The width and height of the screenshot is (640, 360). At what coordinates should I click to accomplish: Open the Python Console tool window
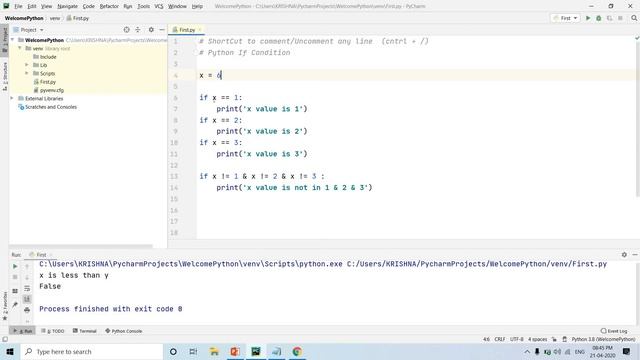pyautogui.click(x=123, y=331)
